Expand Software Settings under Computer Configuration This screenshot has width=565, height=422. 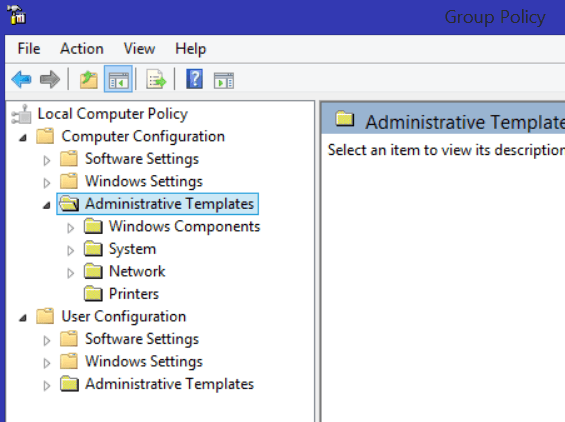(x=46, y=160)
